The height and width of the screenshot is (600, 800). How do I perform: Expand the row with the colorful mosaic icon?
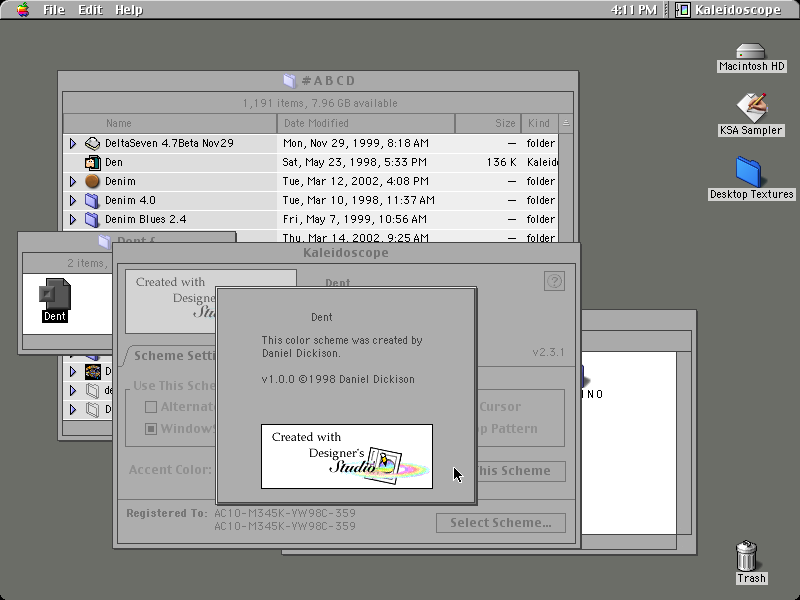[x=72, y=371]
